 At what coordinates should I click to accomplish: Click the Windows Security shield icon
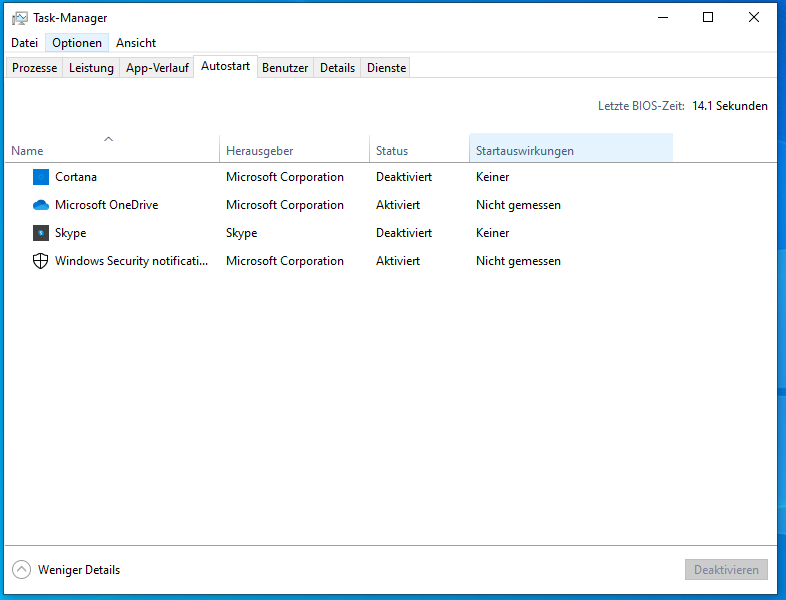41,261
